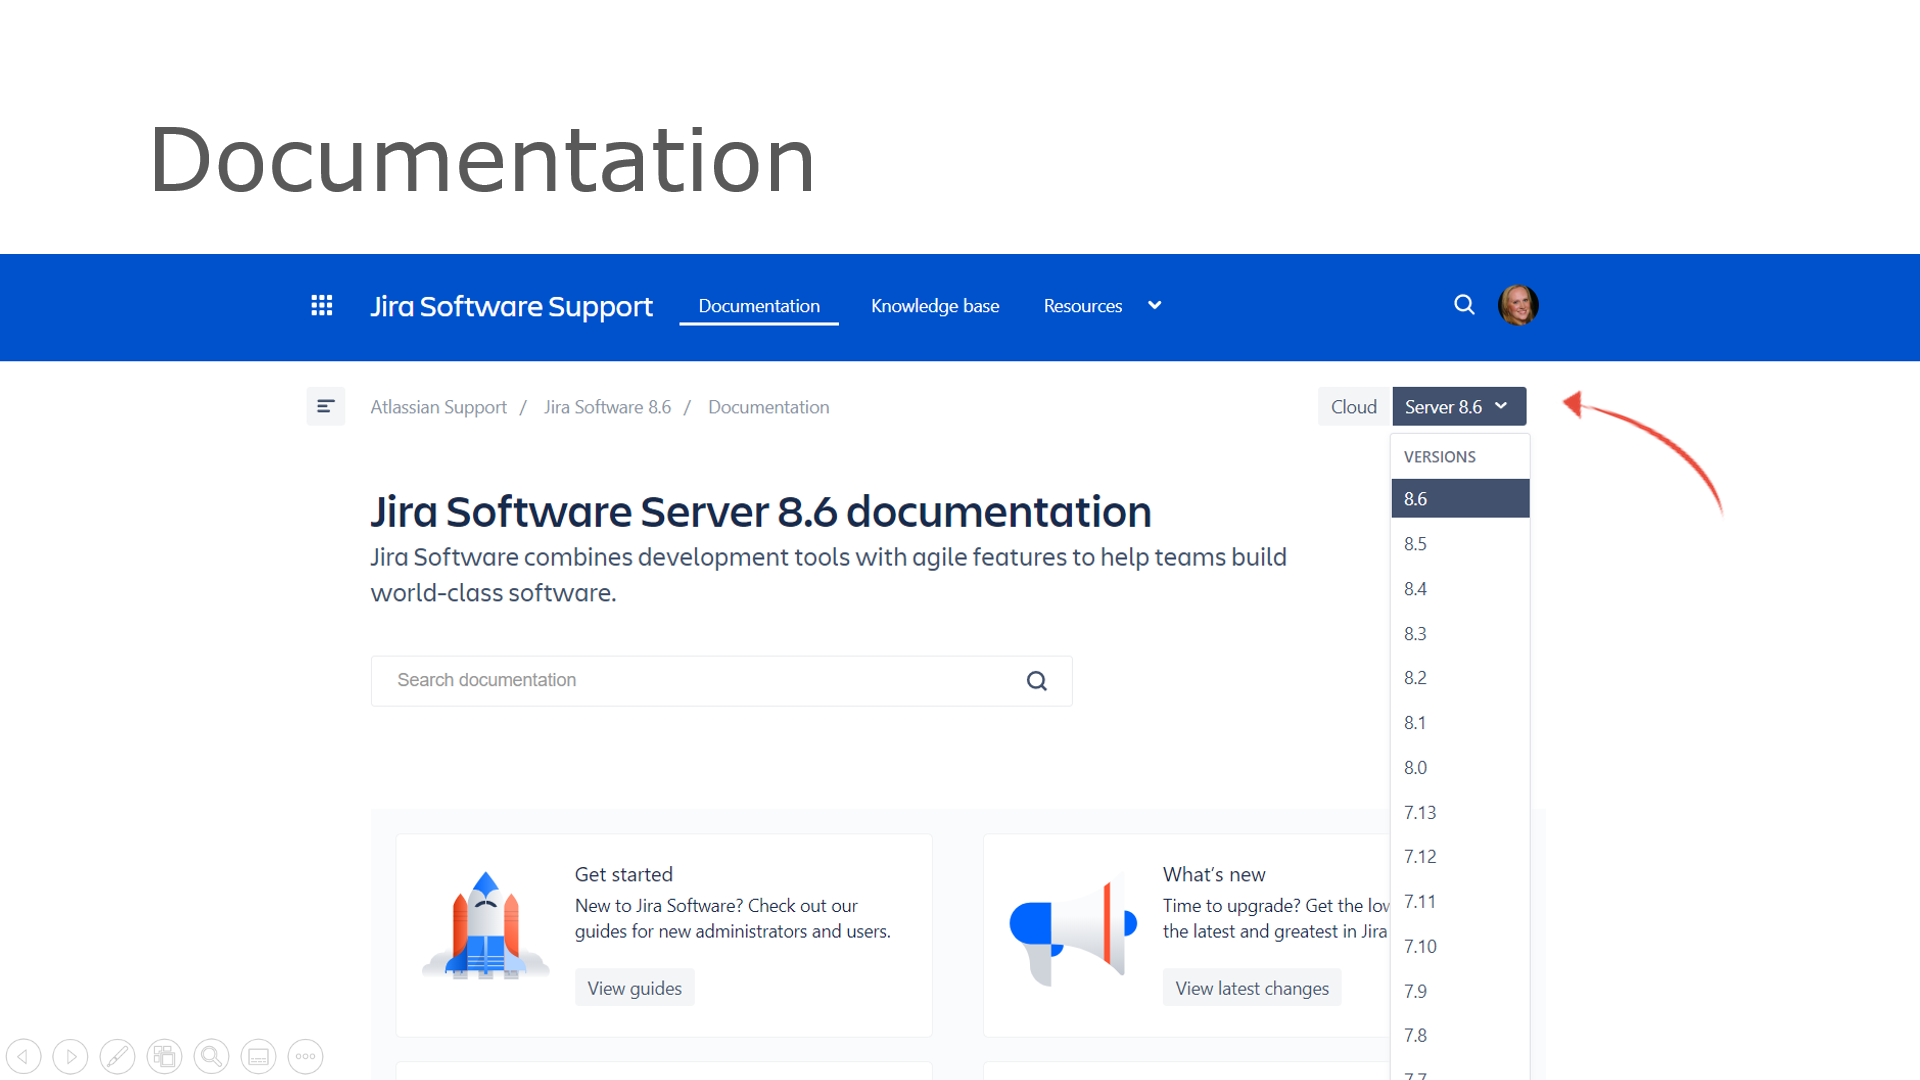Click the search icon in documentation search box

coord(1037,681)
